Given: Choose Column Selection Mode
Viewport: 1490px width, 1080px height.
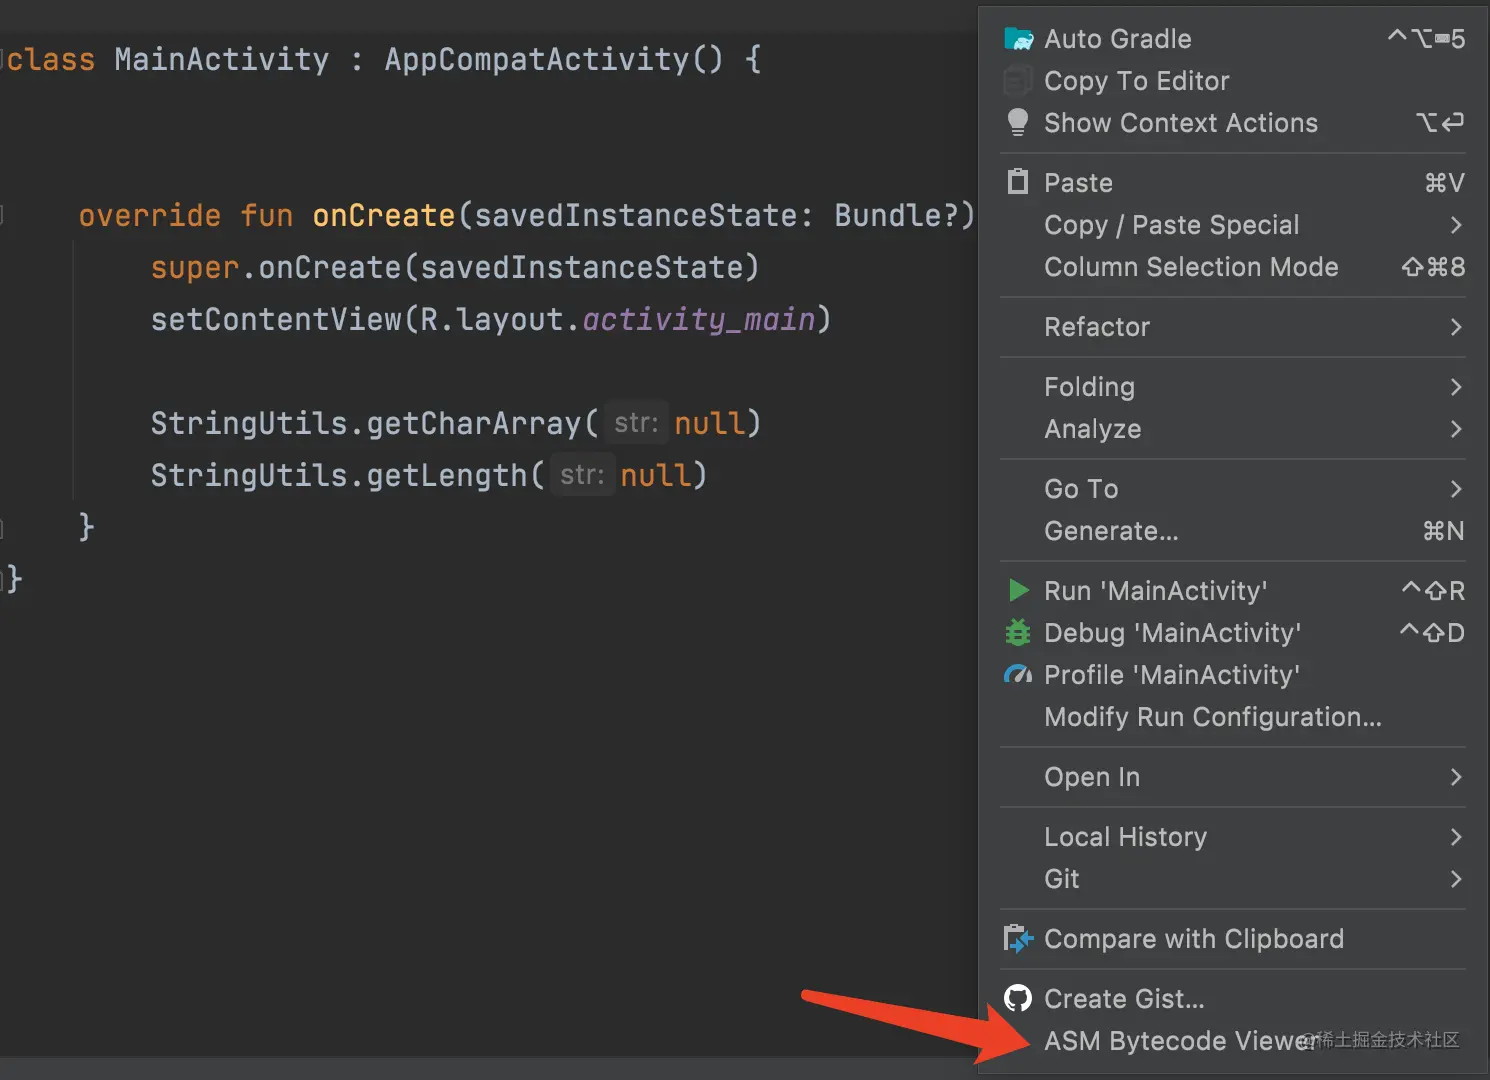Looking at the screenshot, I should click(x=1191, y=267).
